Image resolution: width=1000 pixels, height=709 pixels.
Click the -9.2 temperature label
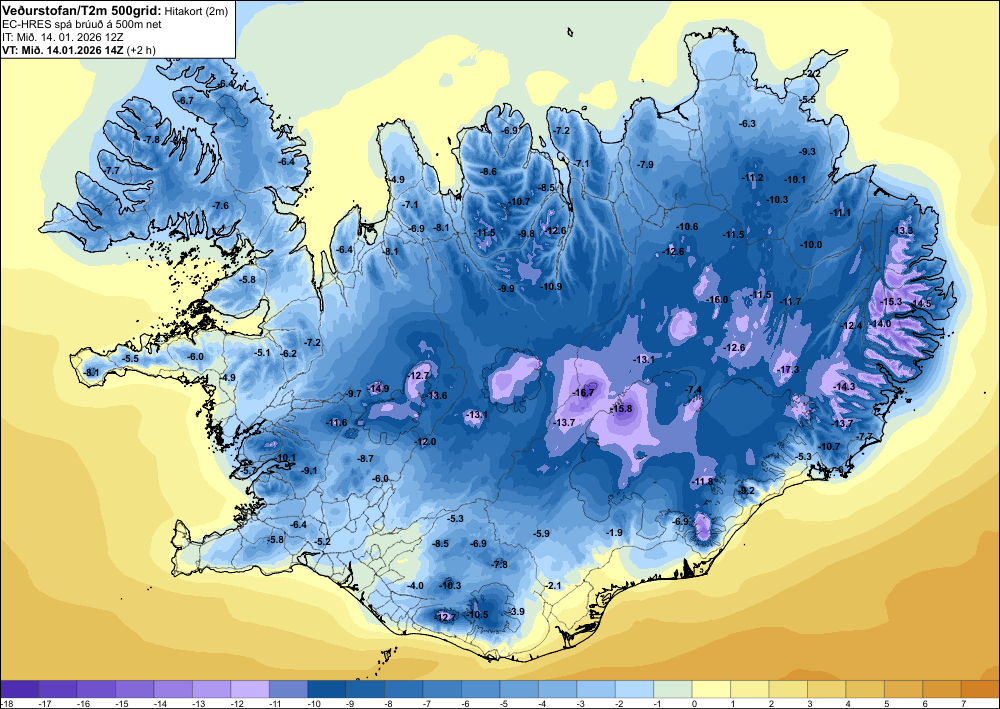click(x=746, y=490)
